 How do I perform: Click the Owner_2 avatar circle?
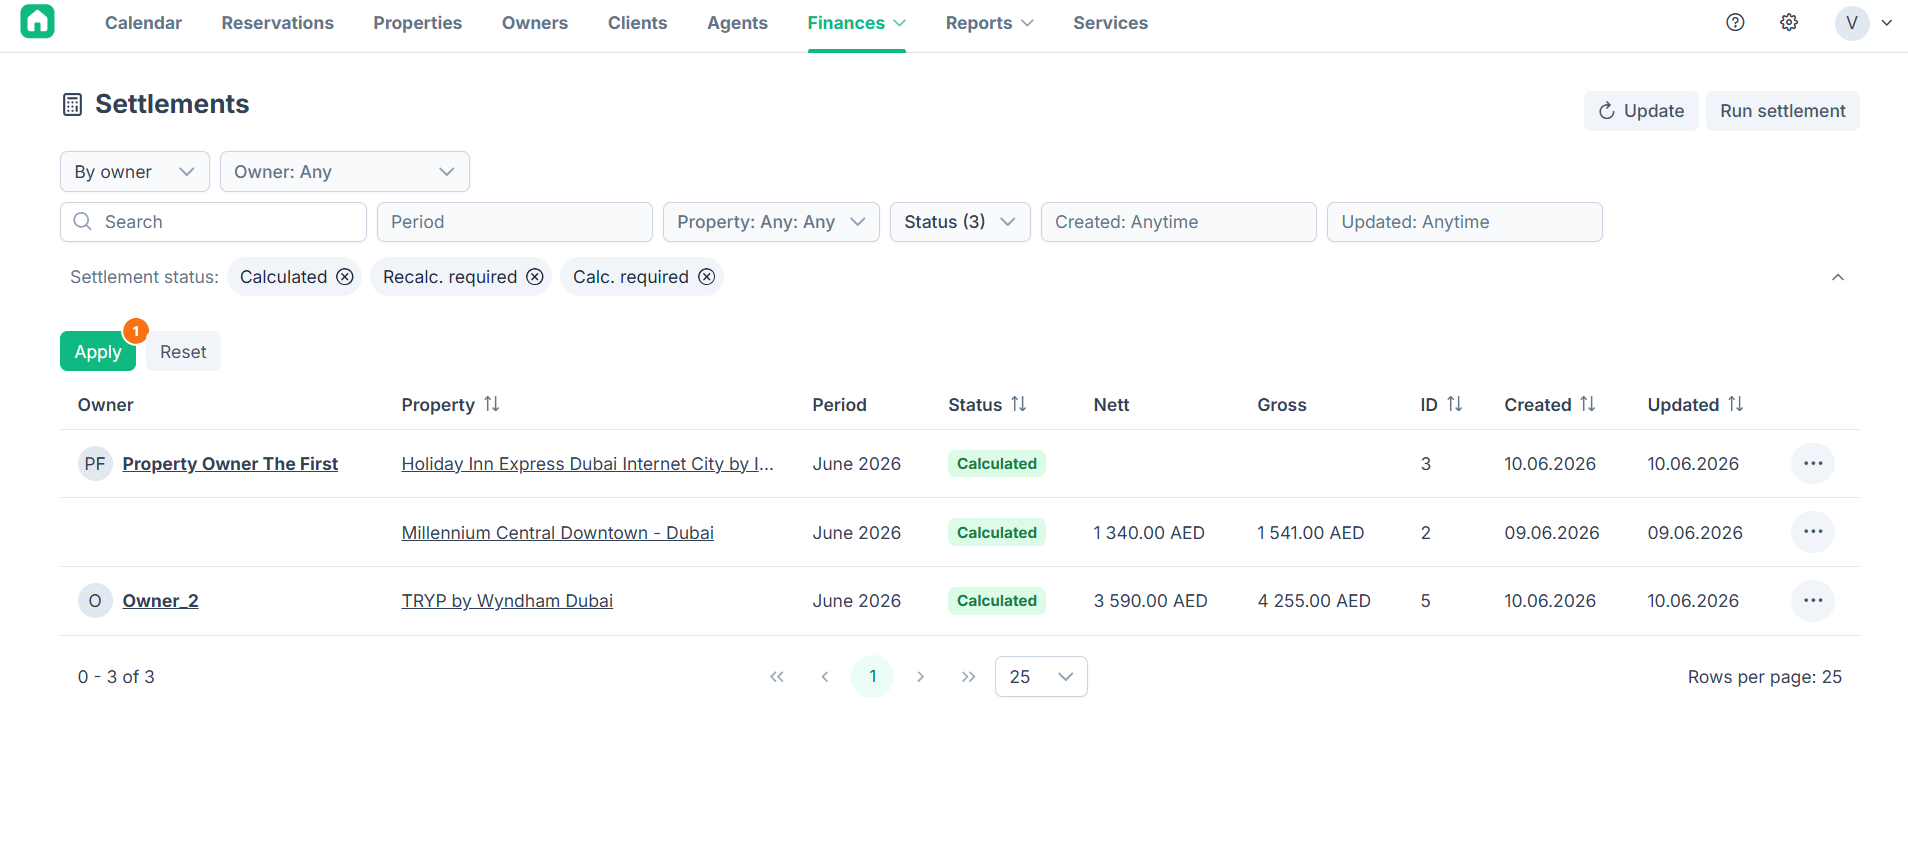95,601
